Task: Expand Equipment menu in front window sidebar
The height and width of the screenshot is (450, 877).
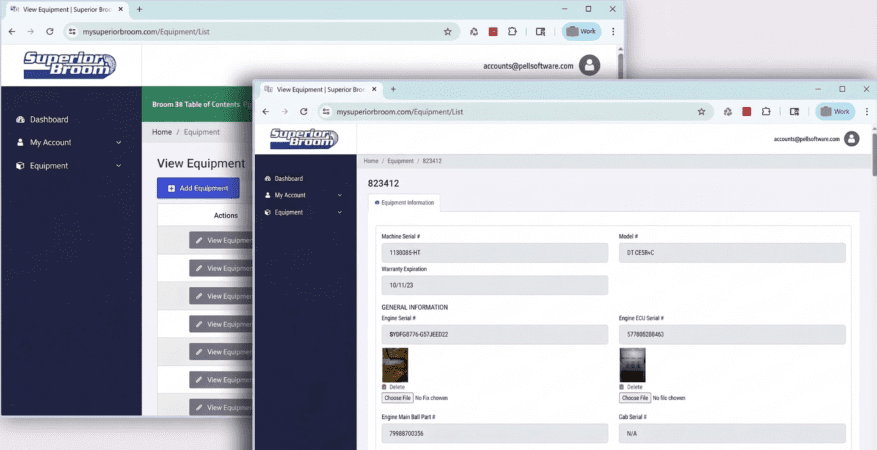Action: click(x=340, y=212)
